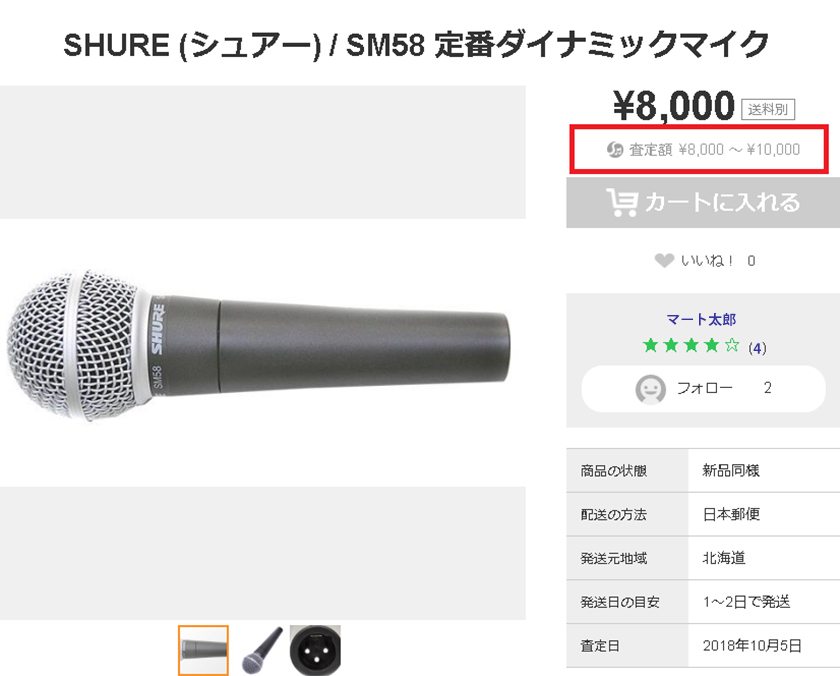Click the smiley avatar icon beside フォロー
Image resolution: width=840 pixels, height=676 pixels.
click(651, 388)
